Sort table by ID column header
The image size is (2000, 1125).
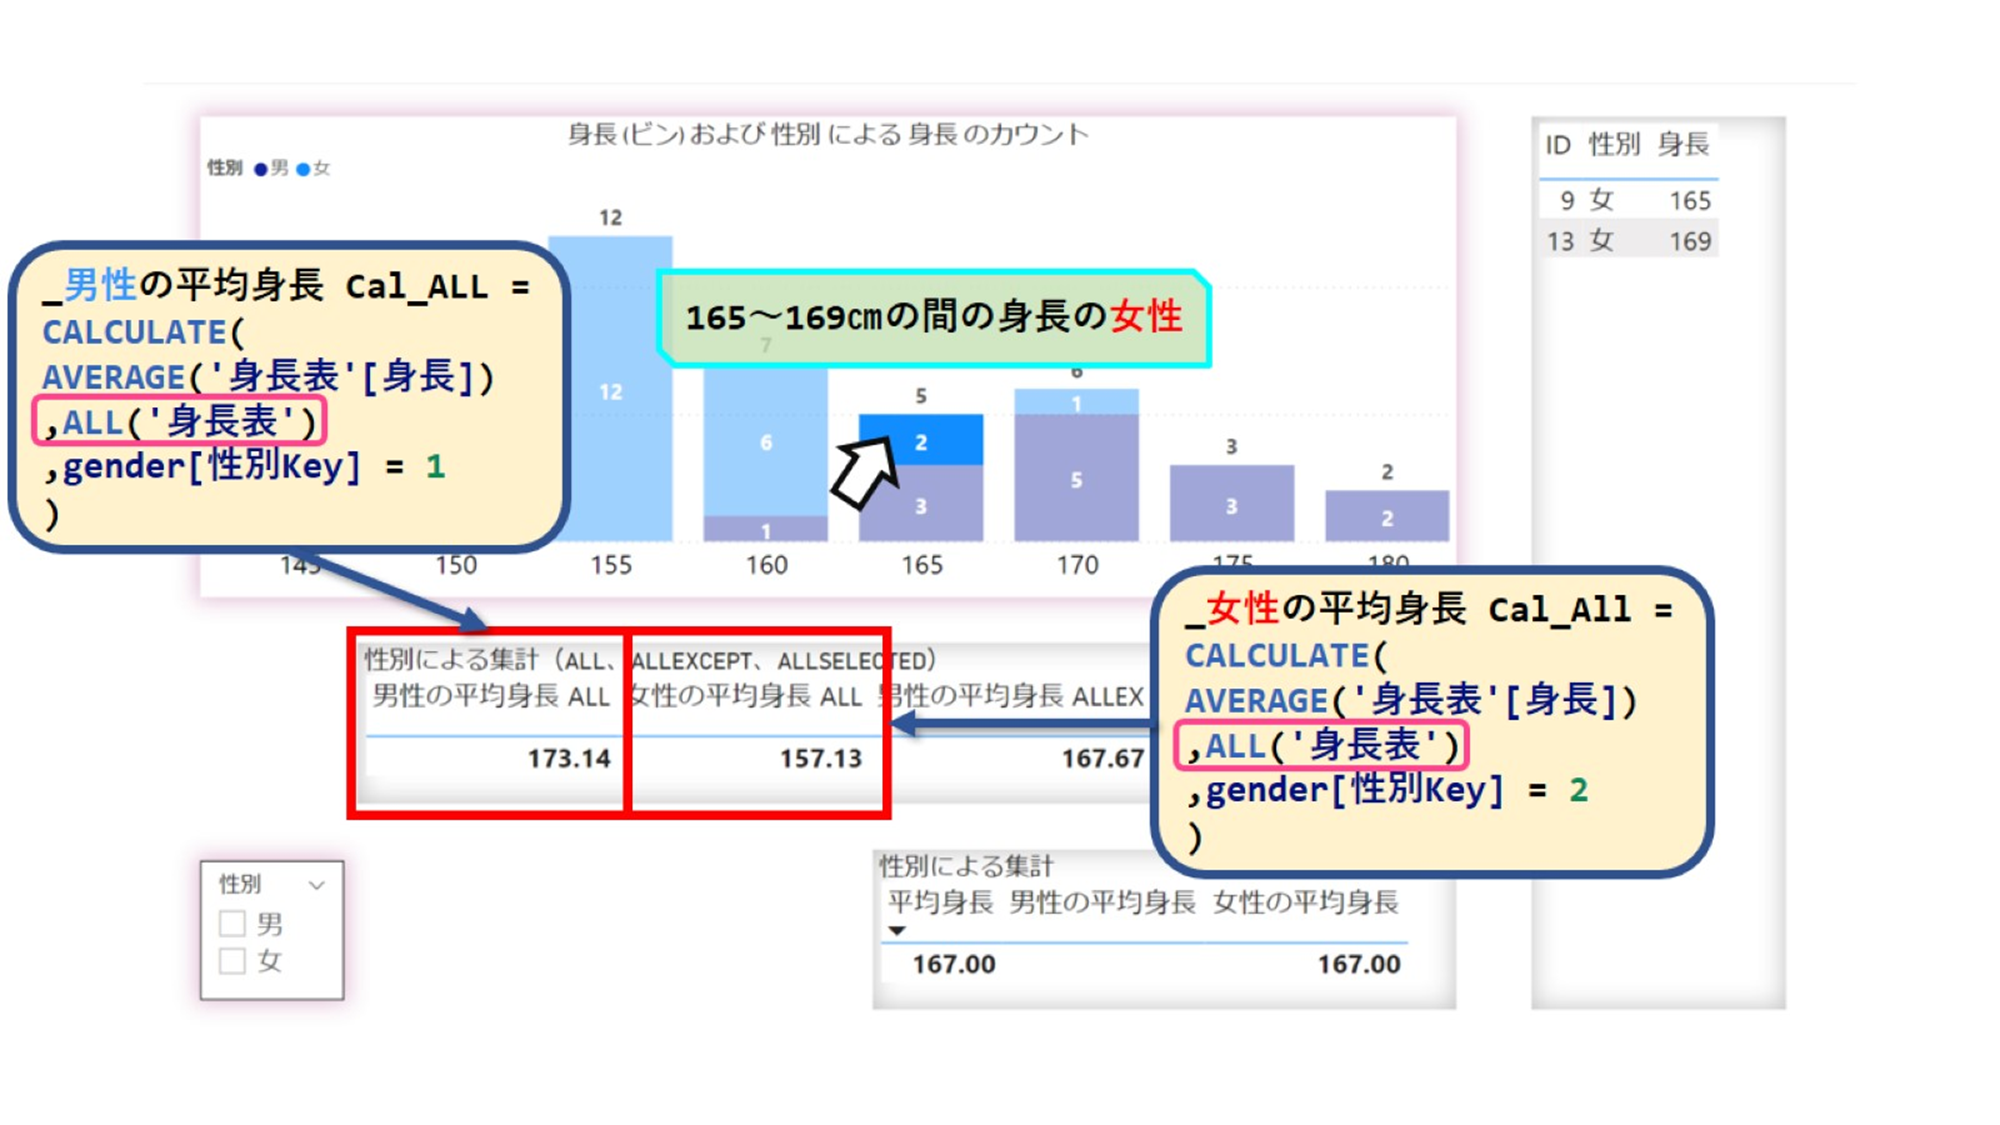pos(1557,146)
